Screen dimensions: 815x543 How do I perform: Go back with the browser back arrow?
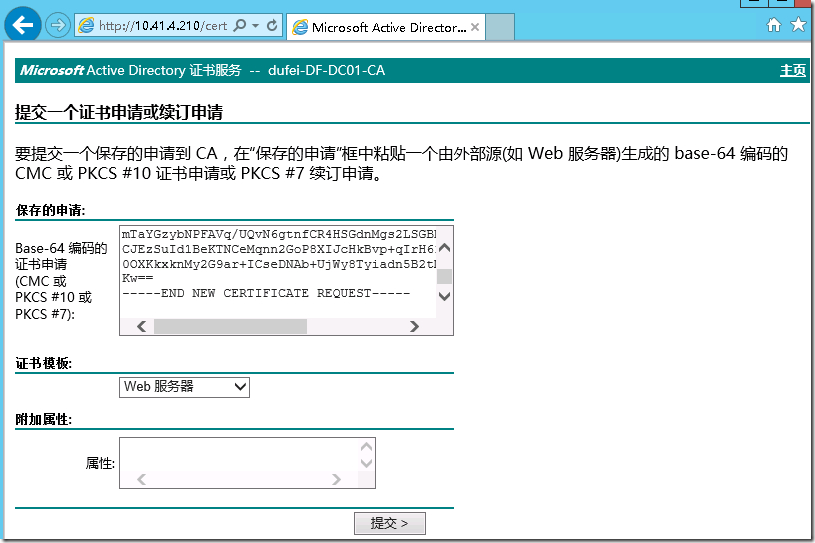[23, 24]
